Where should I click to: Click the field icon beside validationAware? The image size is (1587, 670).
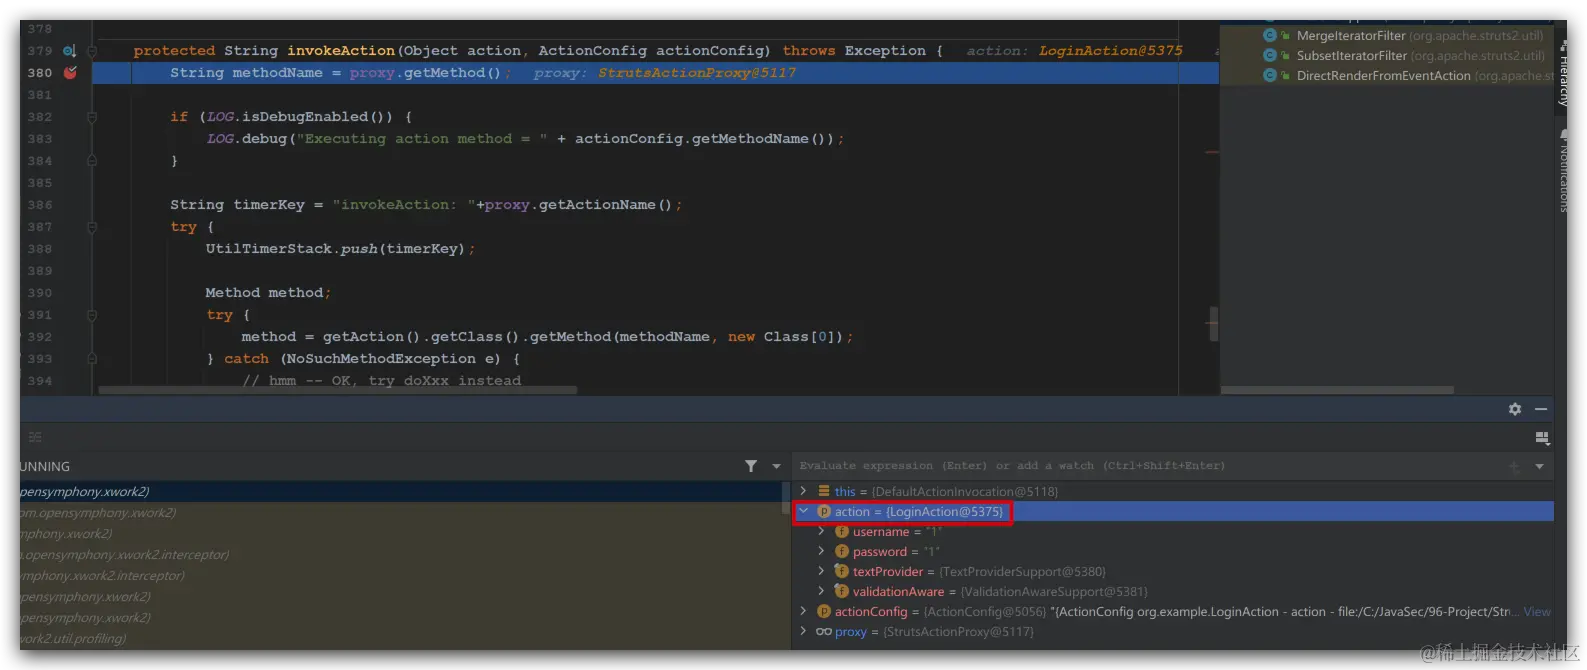[842, 591]
